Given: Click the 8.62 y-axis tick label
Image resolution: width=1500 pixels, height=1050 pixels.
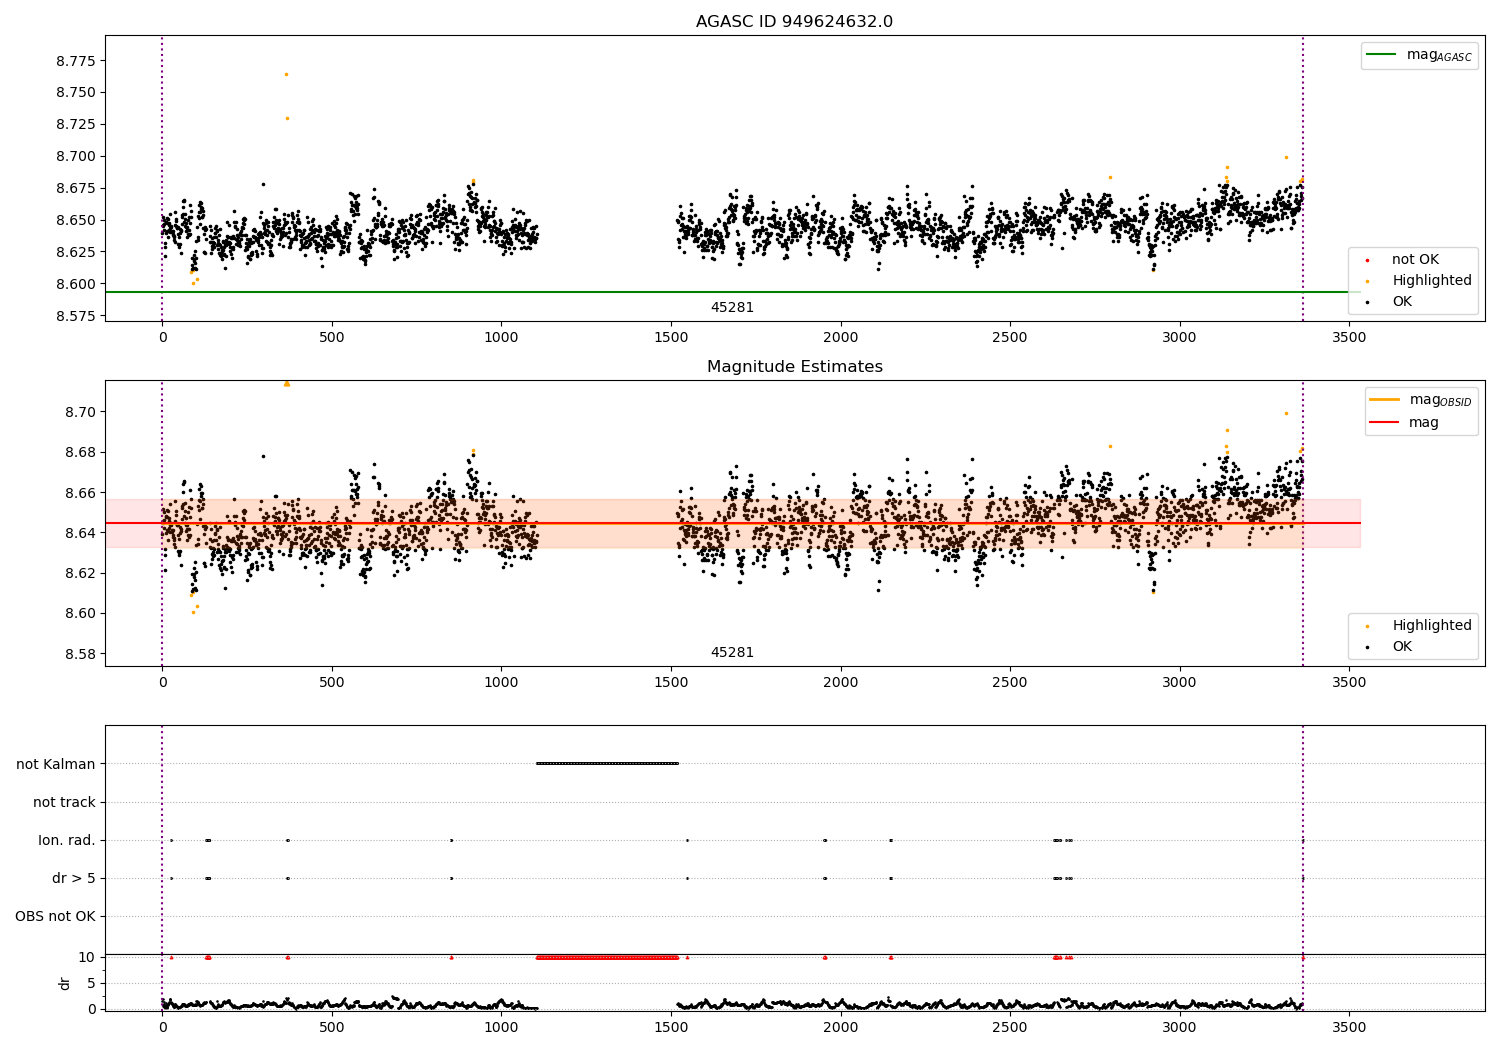Looking at the screenshot, I should [80, 574].
